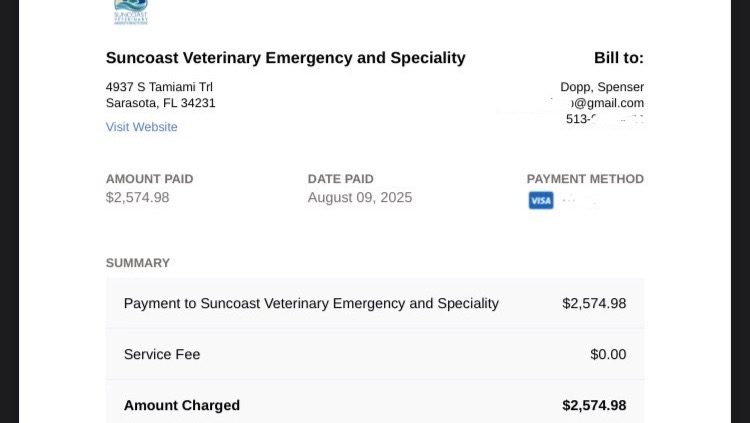The image size is (750, 423).
Task: Click the $2,574.98 value under Amount Paid
Action: point(138,198)
